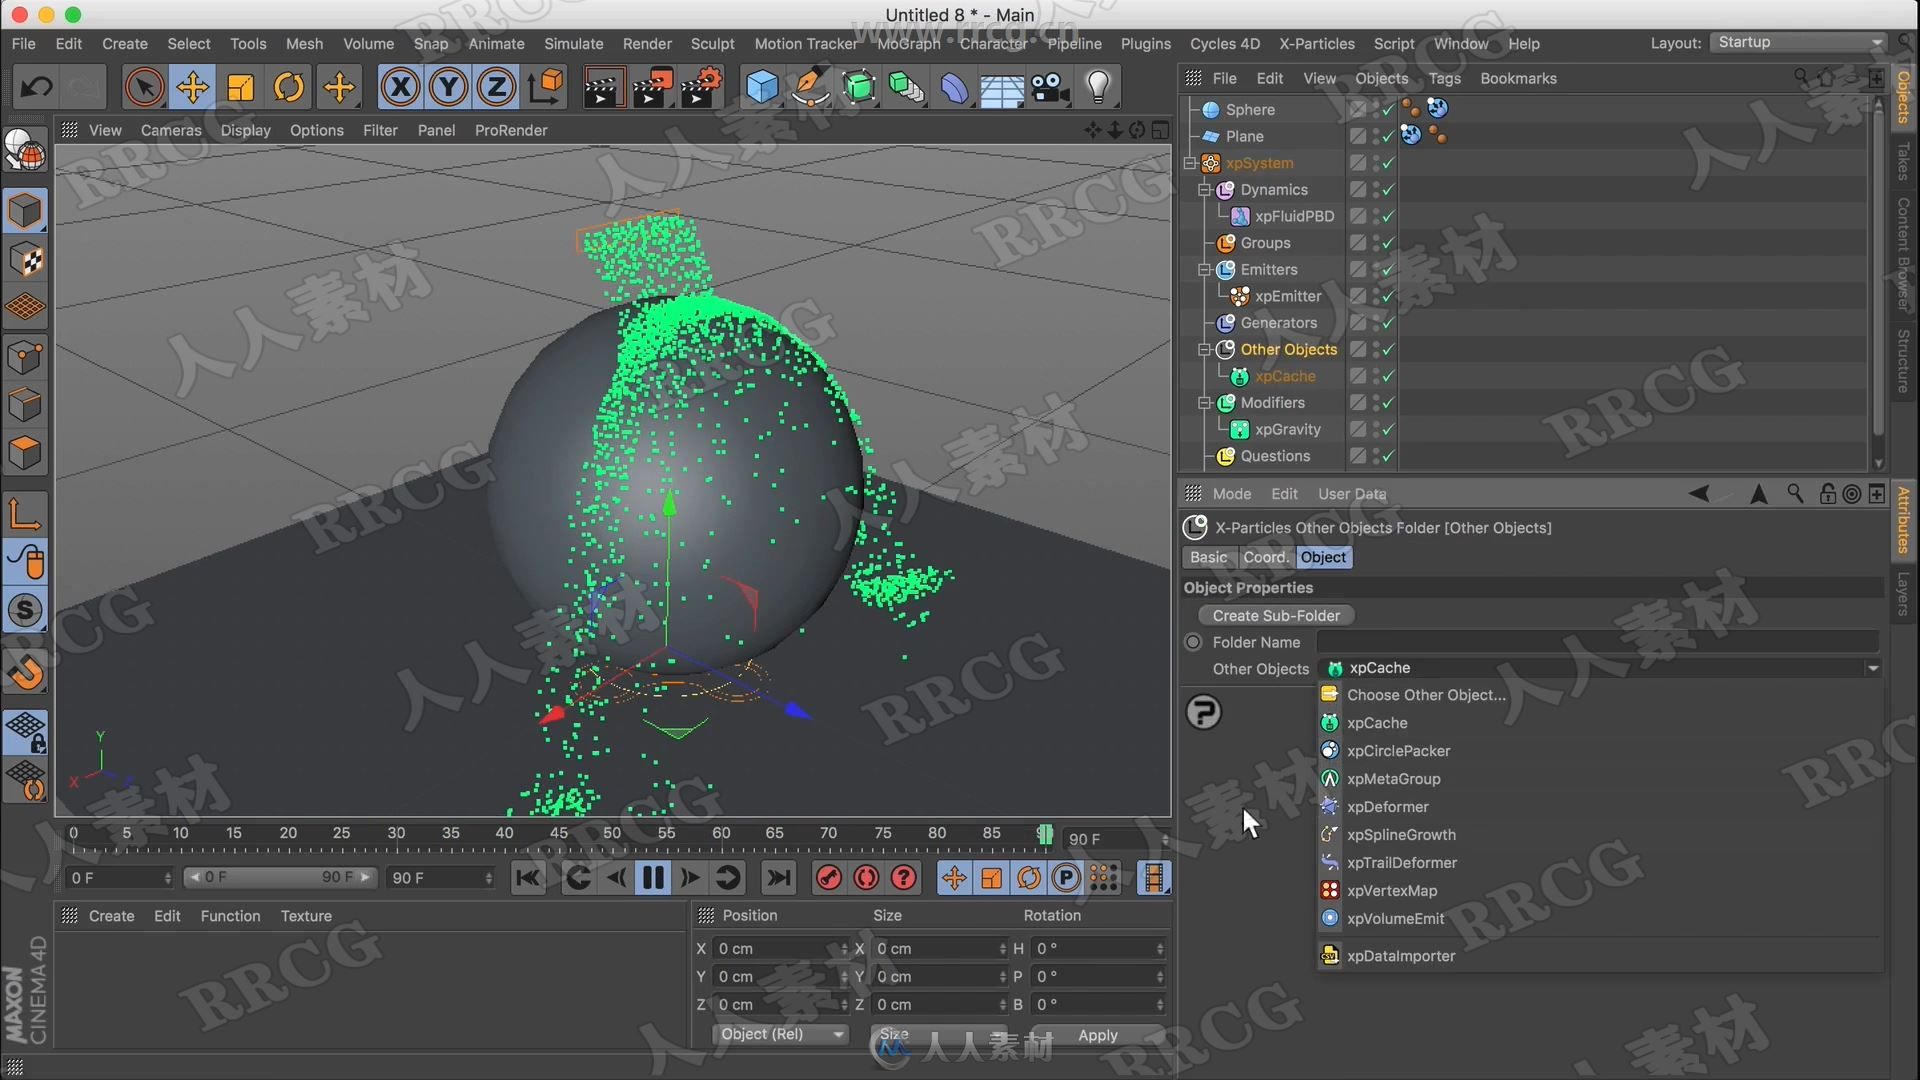Click the Record Active Objects button

tap(829, 878)
